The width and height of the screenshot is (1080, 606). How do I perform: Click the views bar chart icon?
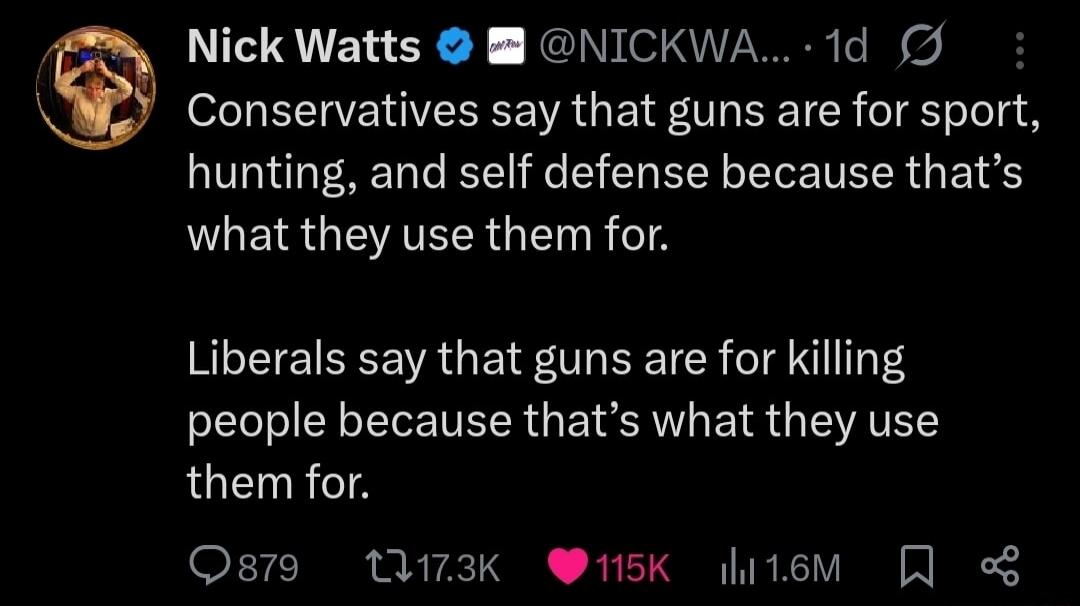pos(738,569)
